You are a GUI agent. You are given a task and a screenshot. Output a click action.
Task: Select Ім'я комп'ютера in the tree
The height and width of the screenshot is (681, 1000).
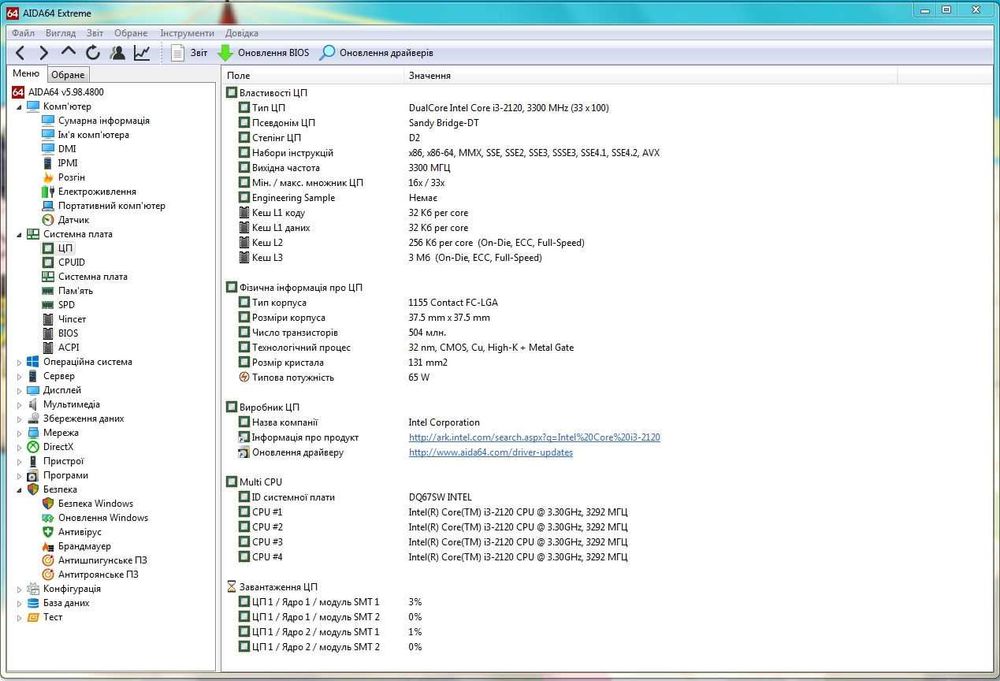tap(93, 135)
